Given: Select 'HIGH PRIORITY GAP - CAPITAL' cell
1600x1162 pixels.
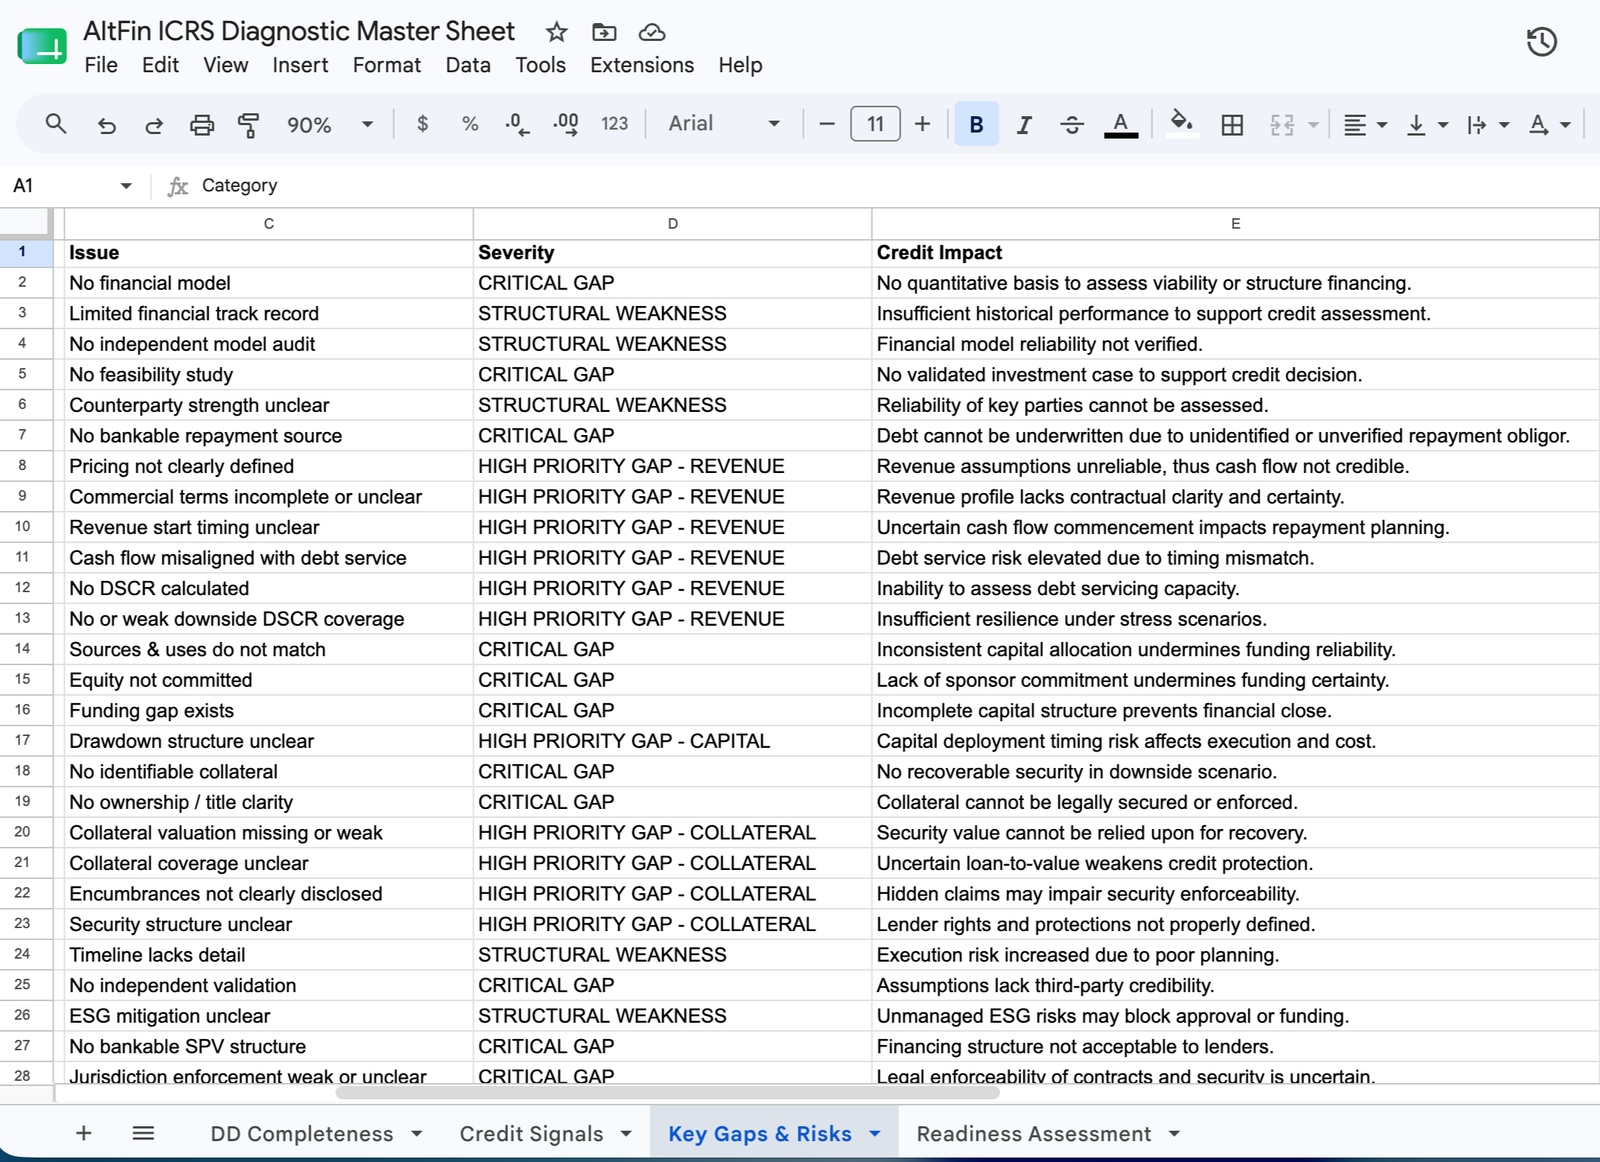Looking at the screenshot, I should coord(673,741).
